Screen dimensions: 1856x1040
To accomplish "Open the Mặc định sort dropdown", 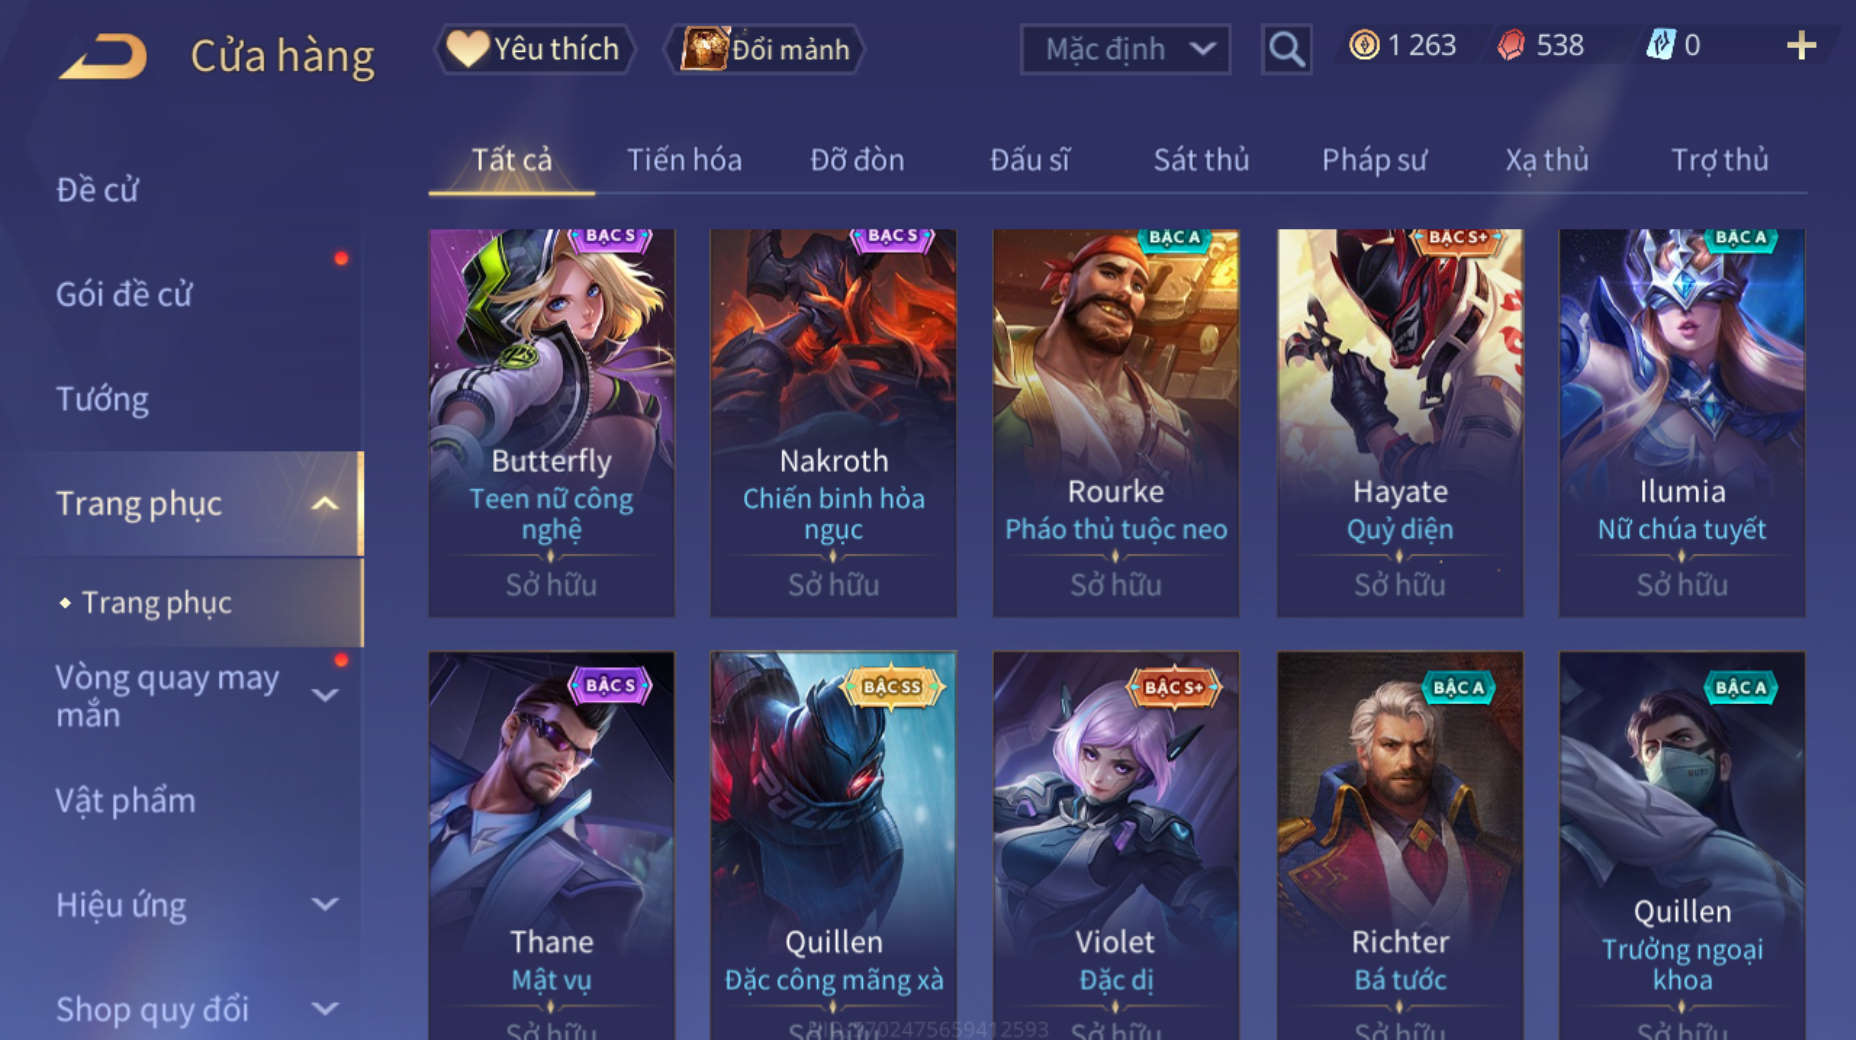I will pos(1125,48).
